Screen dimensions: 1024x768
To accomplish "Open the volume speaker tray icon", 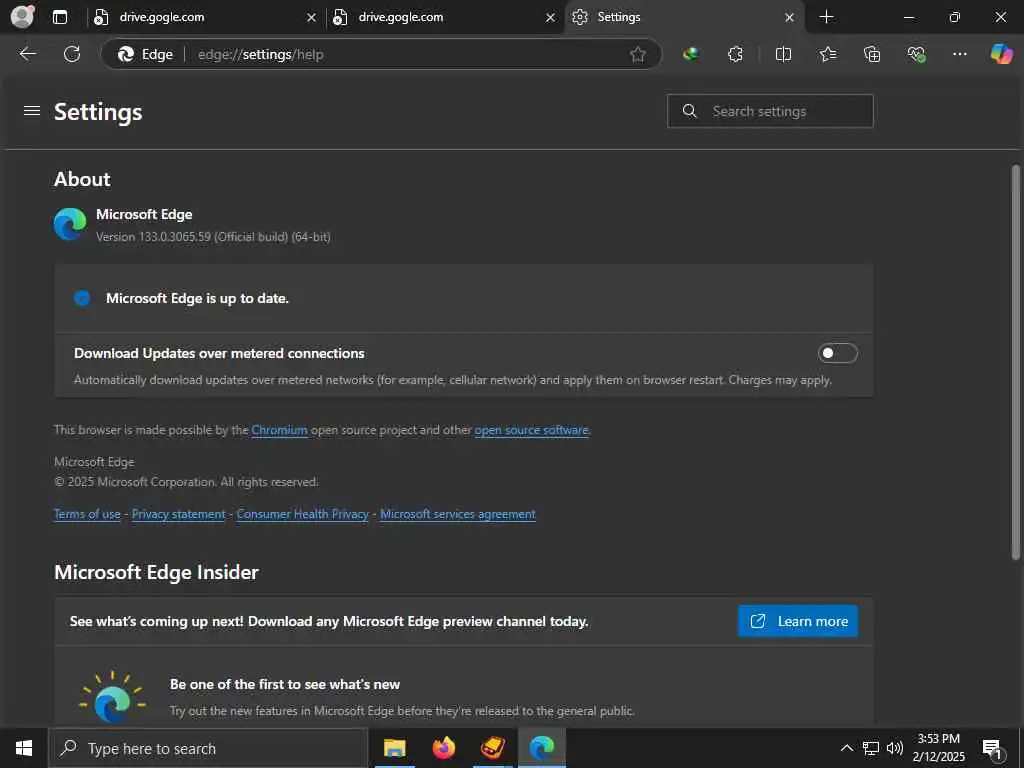I will [x=895, y=748].
